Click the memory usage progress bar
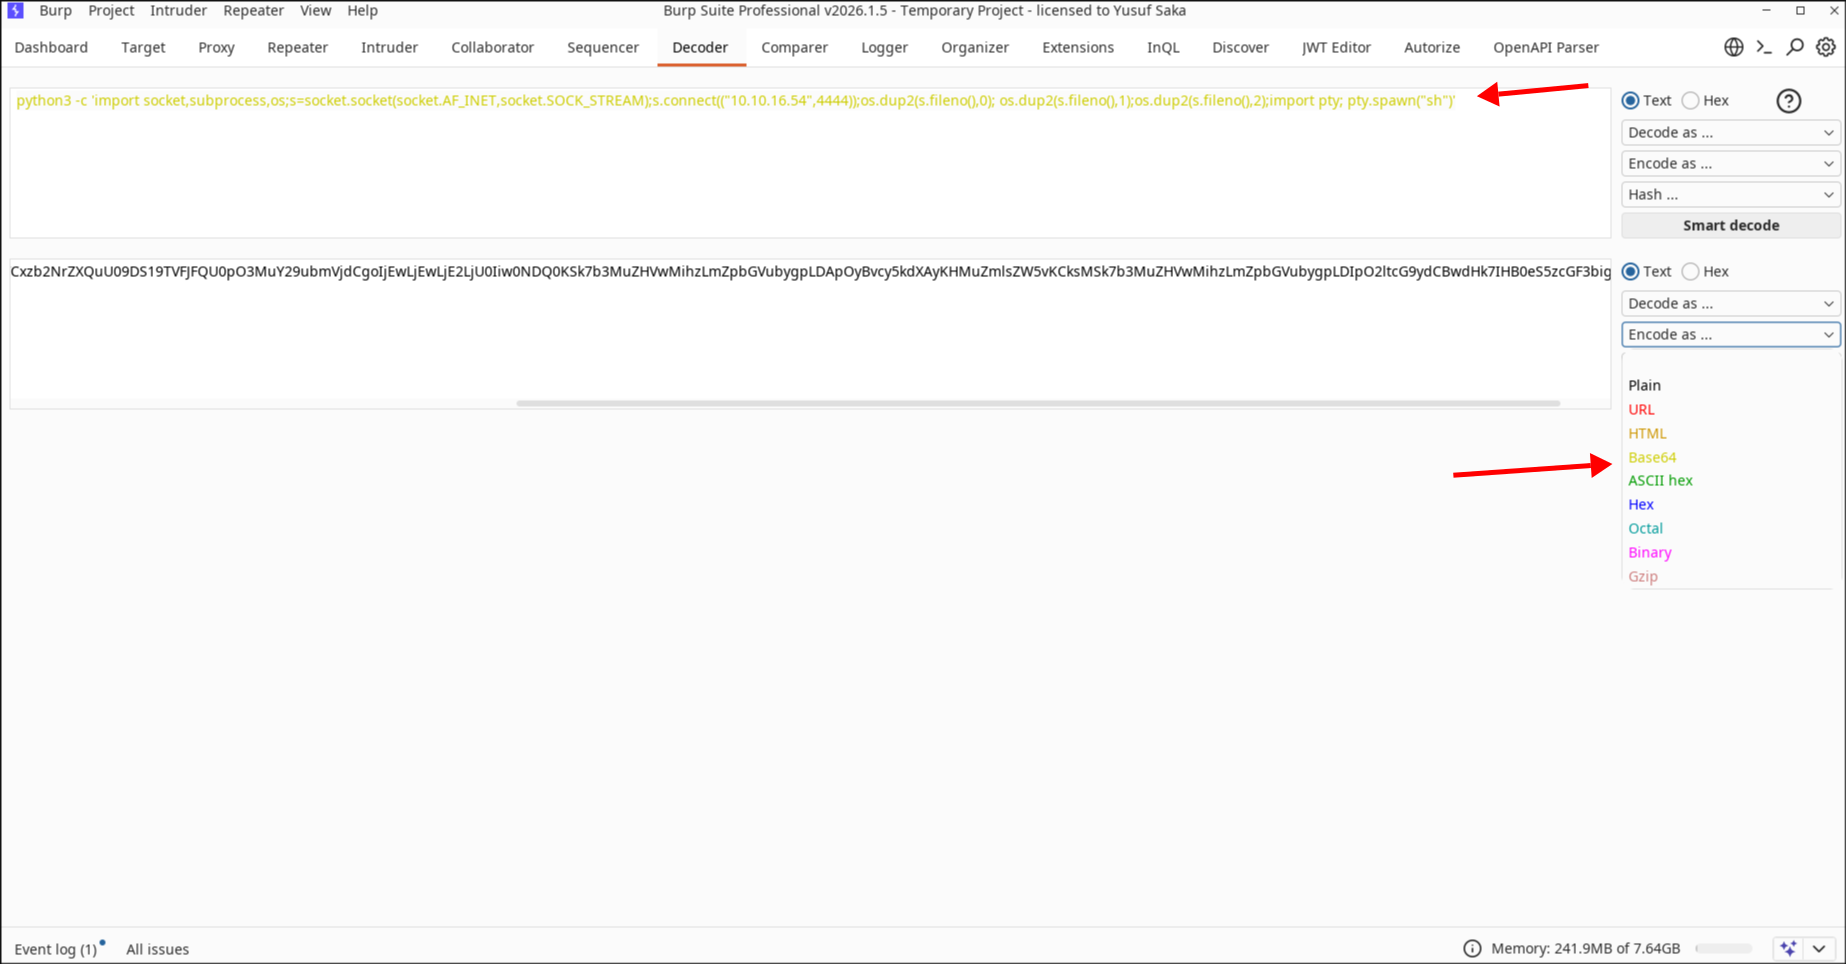Screen dimensions: 1846x964 click(x=1724, y=948)
